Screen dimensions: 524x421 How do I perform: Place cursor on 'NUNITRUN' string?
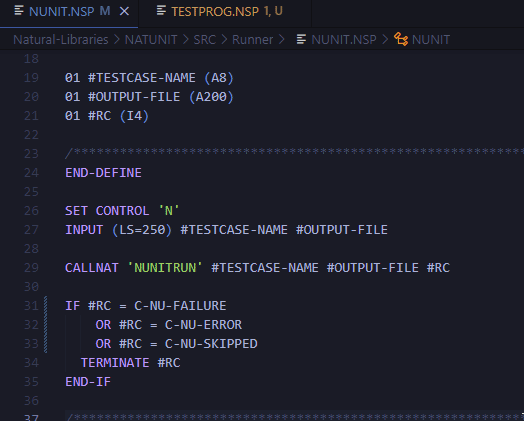(x=165, y=268)
